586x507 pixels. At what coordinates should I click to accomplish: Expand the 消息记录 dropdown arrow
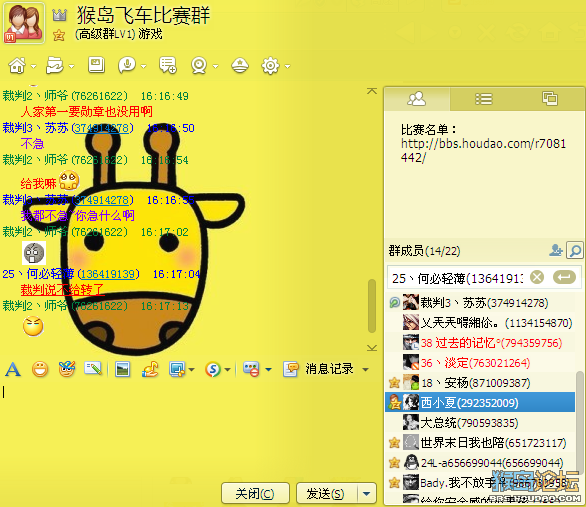366,370
